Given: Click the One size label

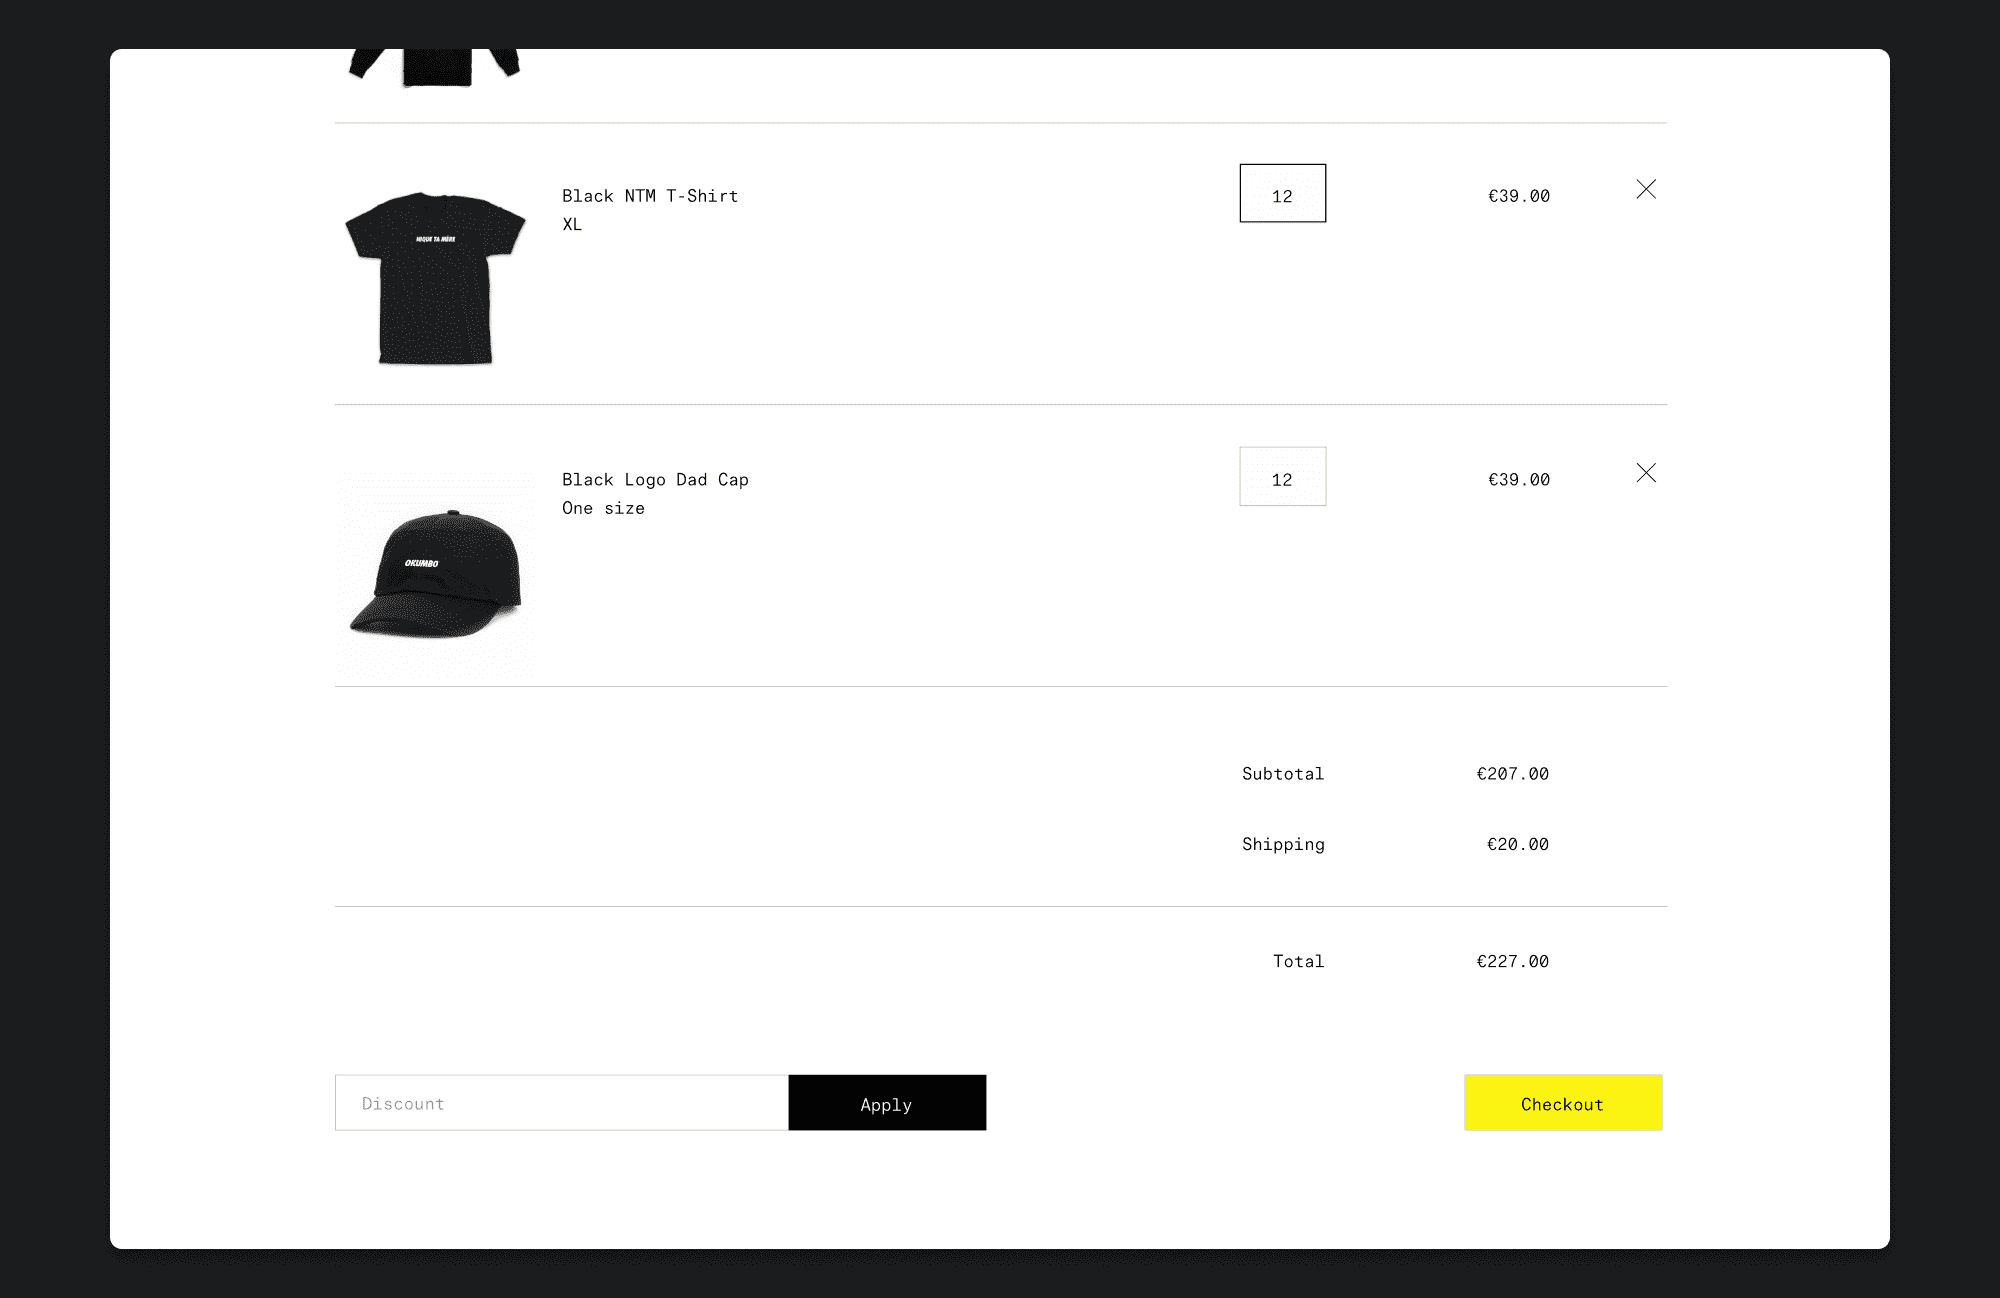Looking at the screenshot, I should [x=603, y=508].
